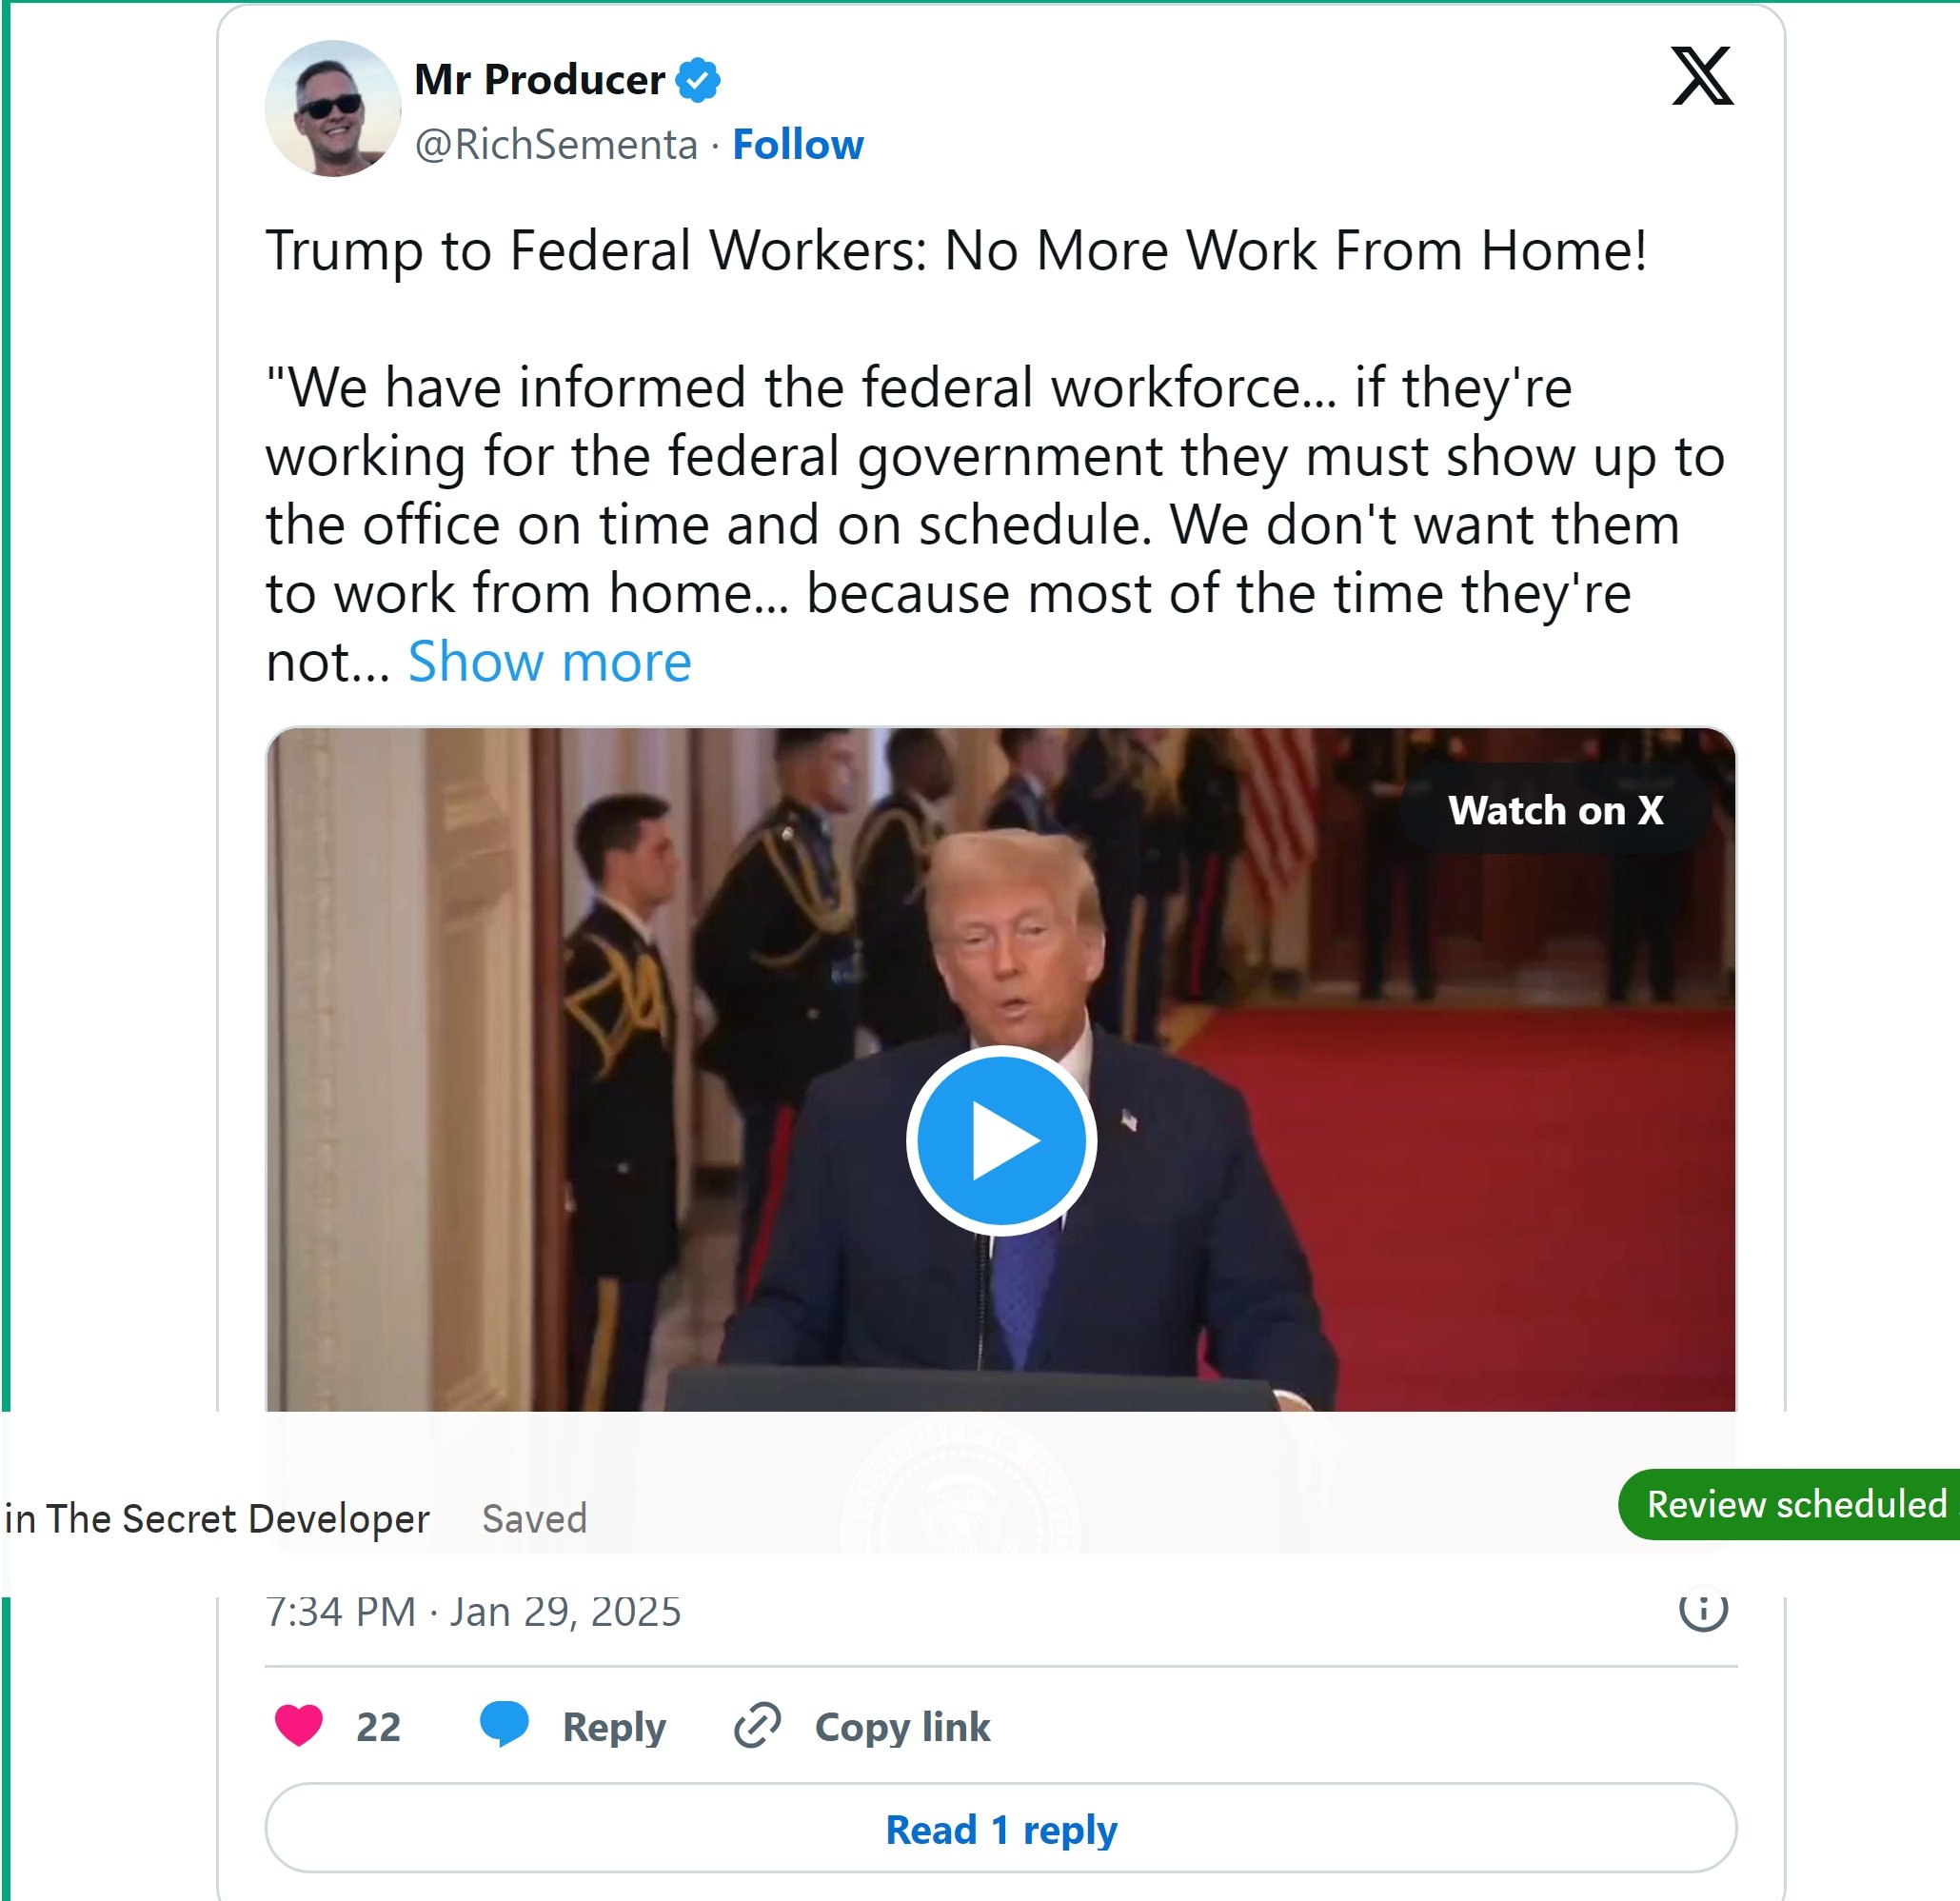Viewport: 1960px width, 1901px height.
Task: Open the @RichSementa handle link
Action: (x=556, y=145)
